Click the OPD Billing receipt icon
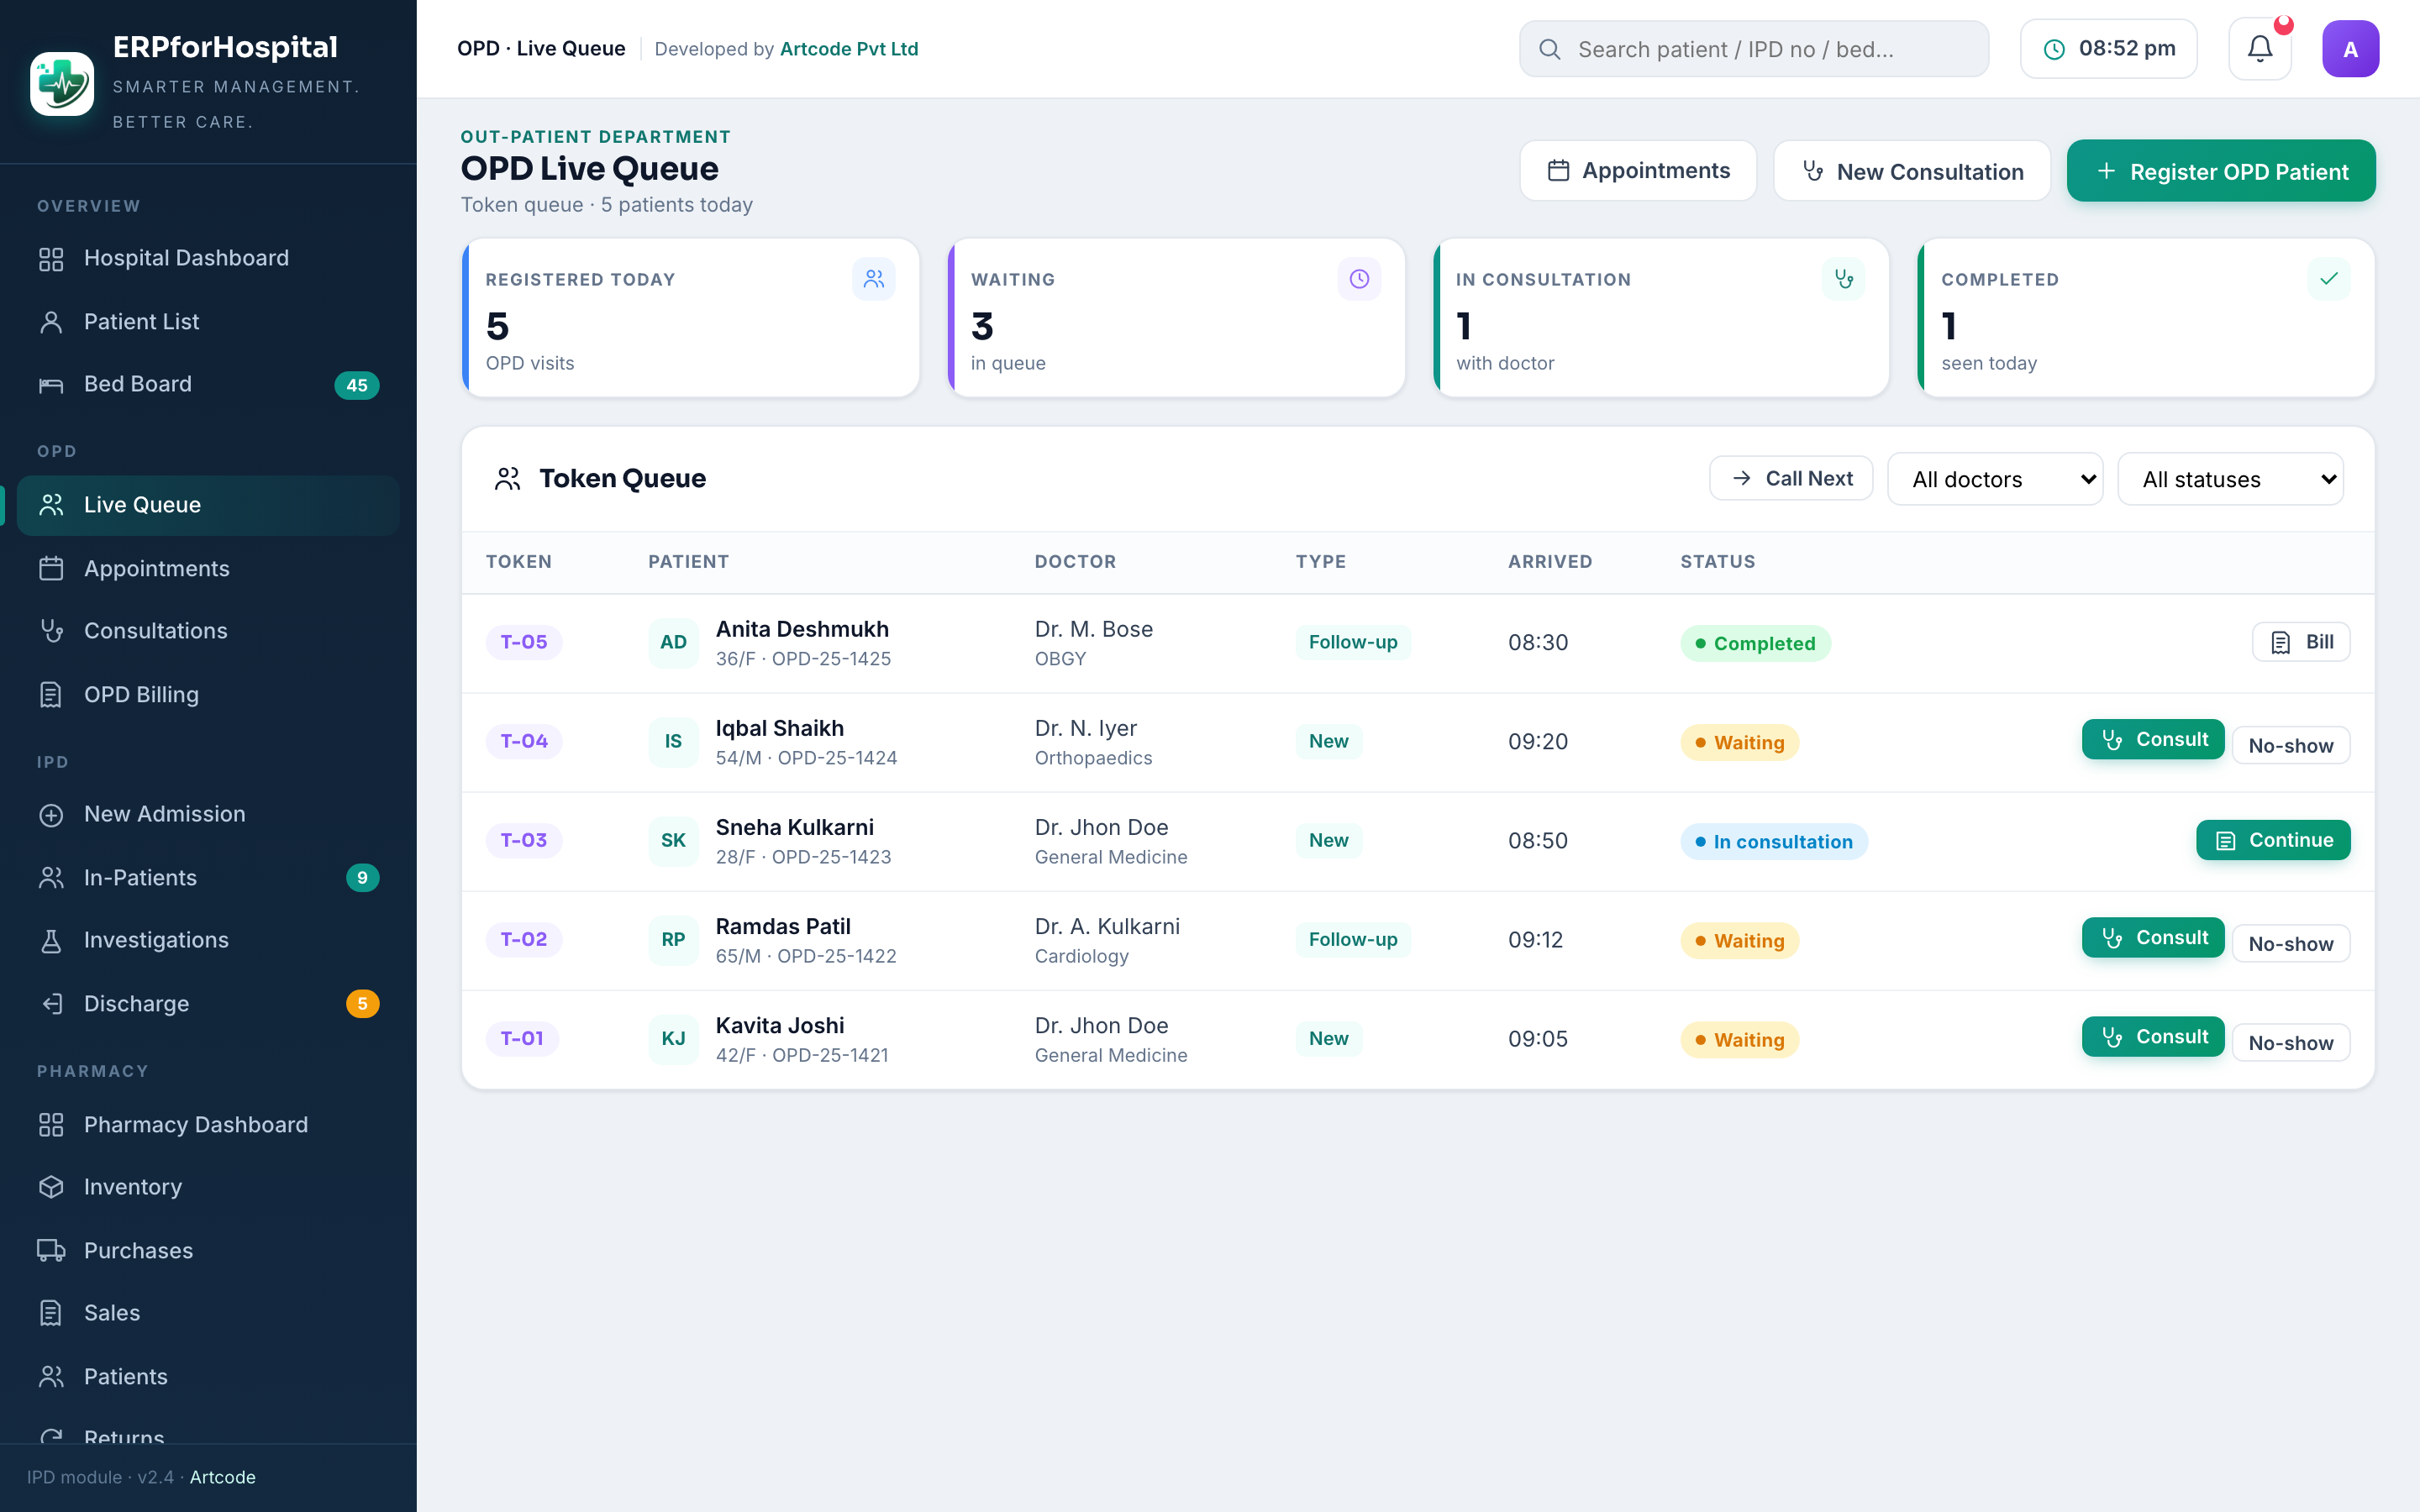The image size is (2420, 1512). [x=51, y=694]
